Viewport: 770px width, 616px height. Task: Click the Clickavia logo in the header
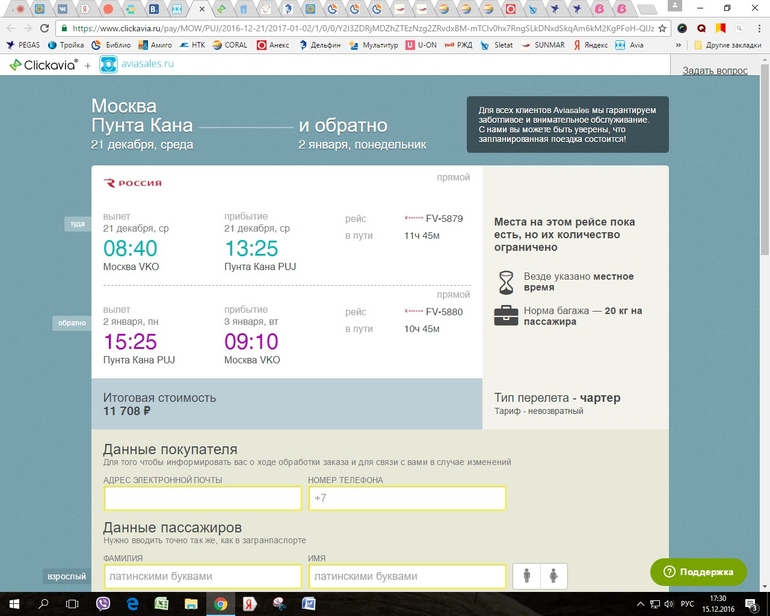point(43,65)
